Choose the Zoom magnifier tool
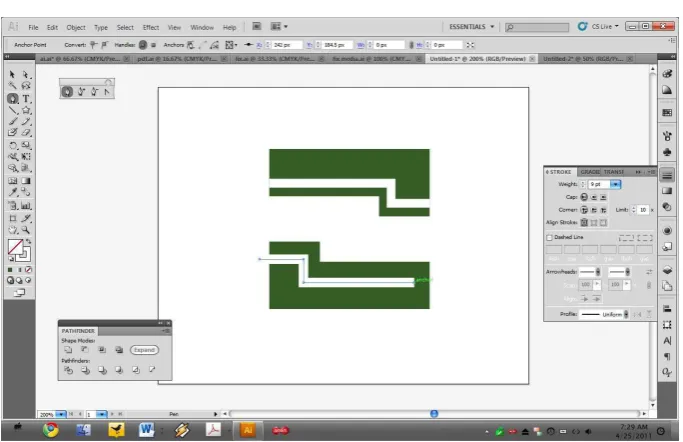The image size is (683, 442). [26, 229]
